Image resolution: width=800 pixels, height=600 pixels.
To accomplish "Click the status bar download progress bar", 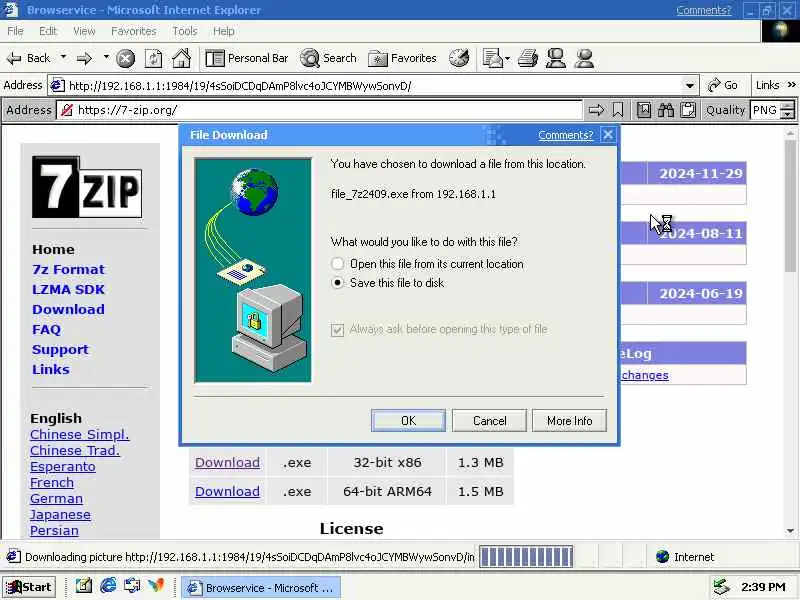I will click(x=526, y=557).
